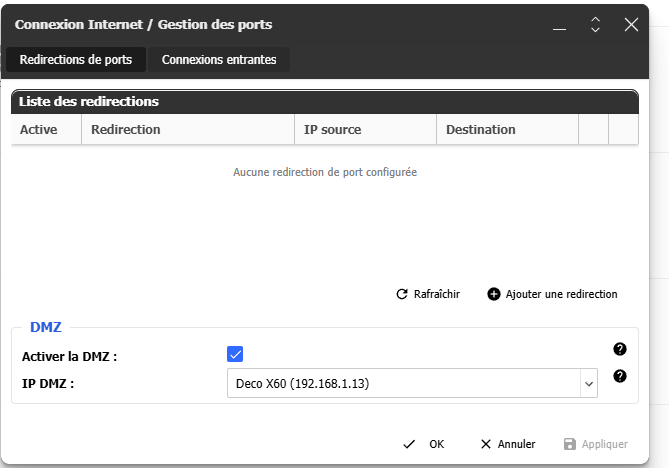The height and width of the screenshot is (468, 669).
Task: Switch to Redirections de ports tab
Action: (x=76, y=60)
